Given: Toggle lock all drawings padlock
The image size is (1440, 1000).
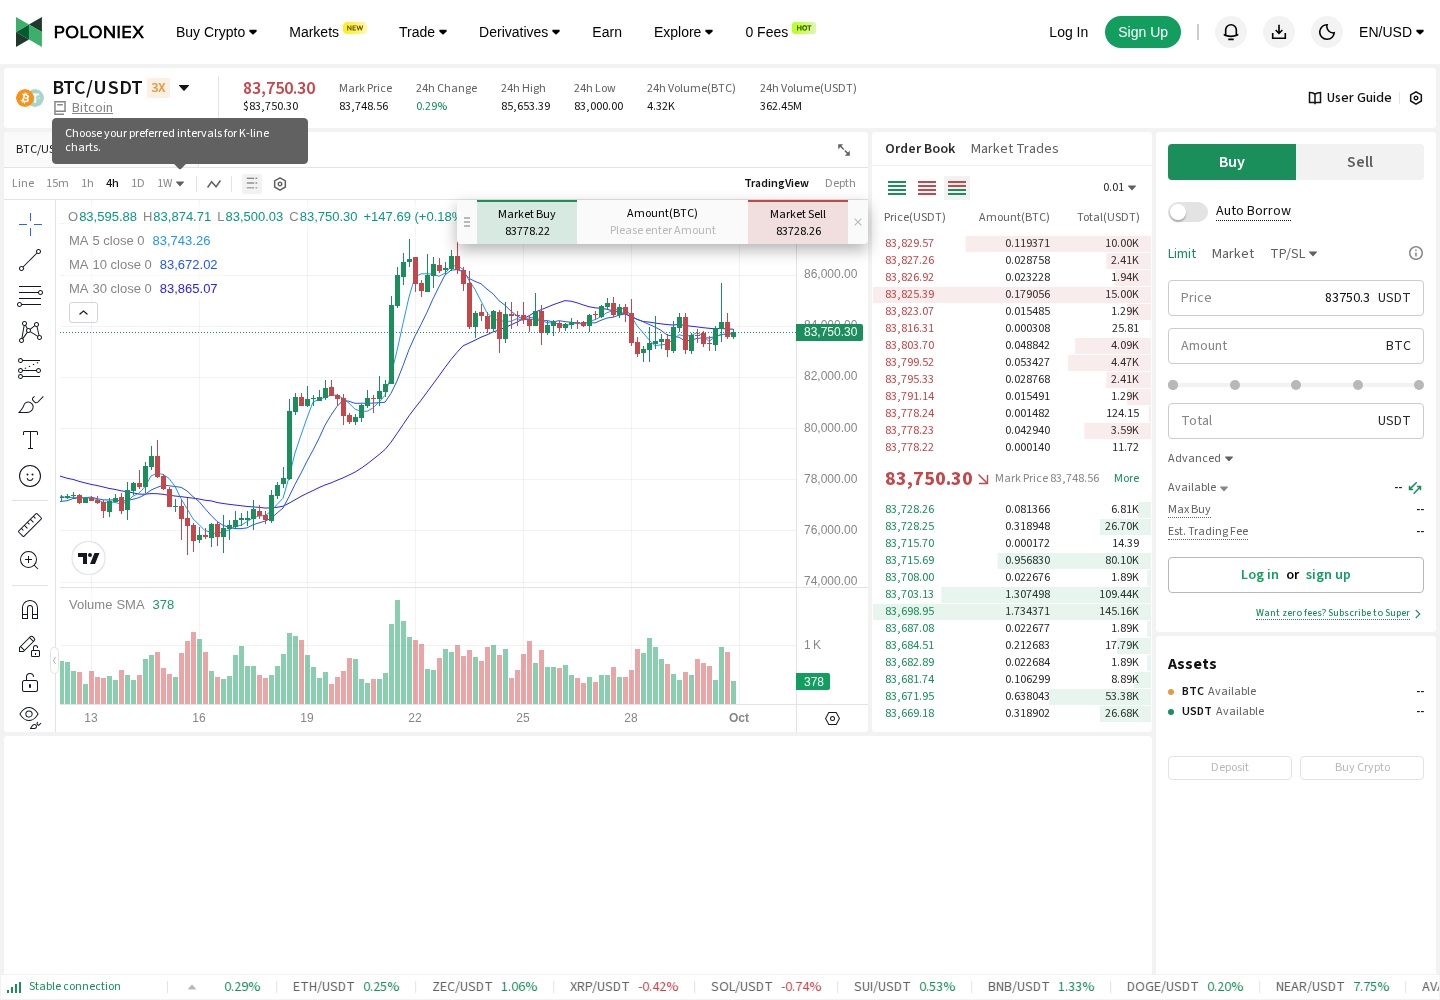Looking at the screenshot, I should pyautogui.click(x=30, y=682).
